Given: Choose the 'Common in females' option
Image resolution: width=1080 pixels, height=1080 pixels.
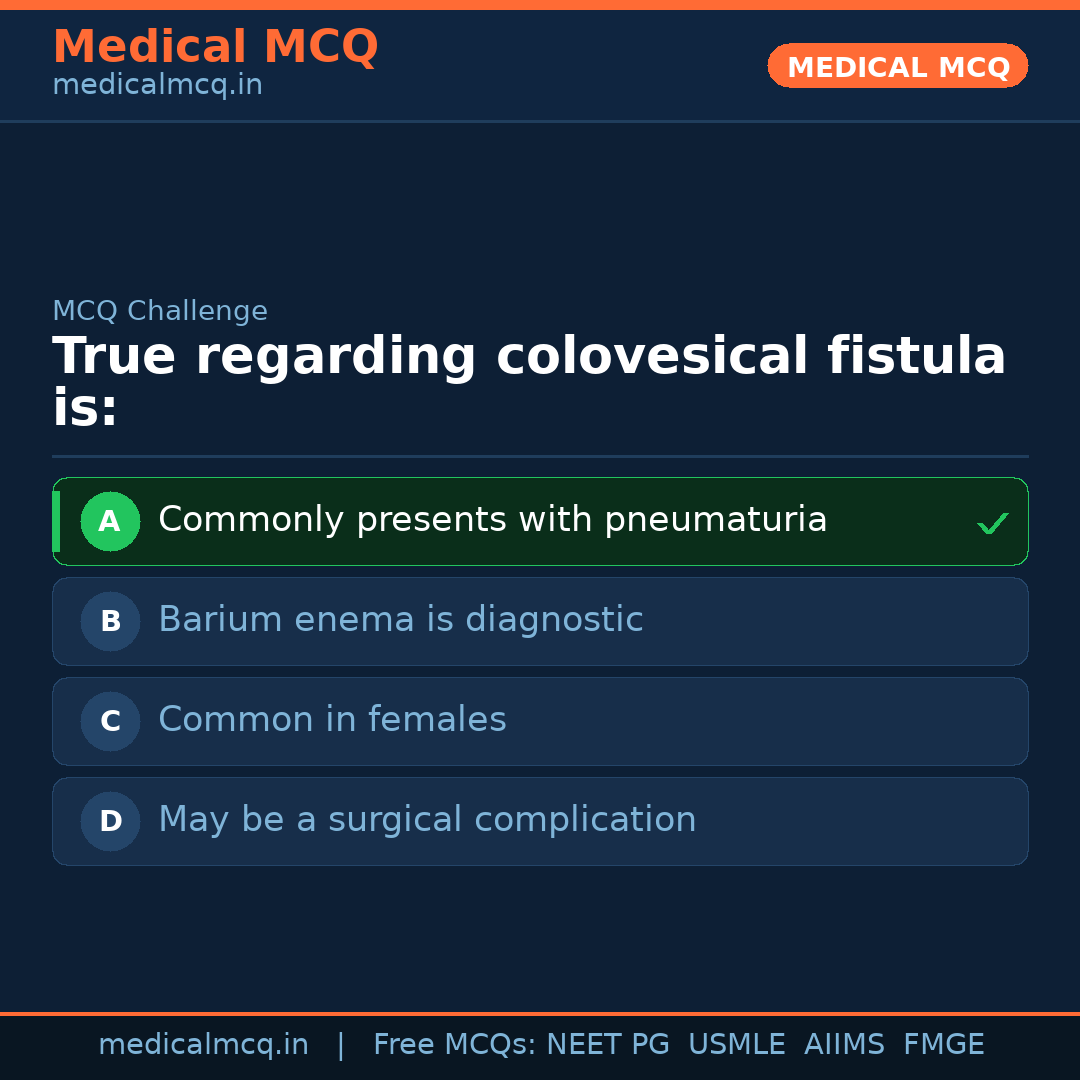Looking at the screenshot, I should (x=332, y=720).
